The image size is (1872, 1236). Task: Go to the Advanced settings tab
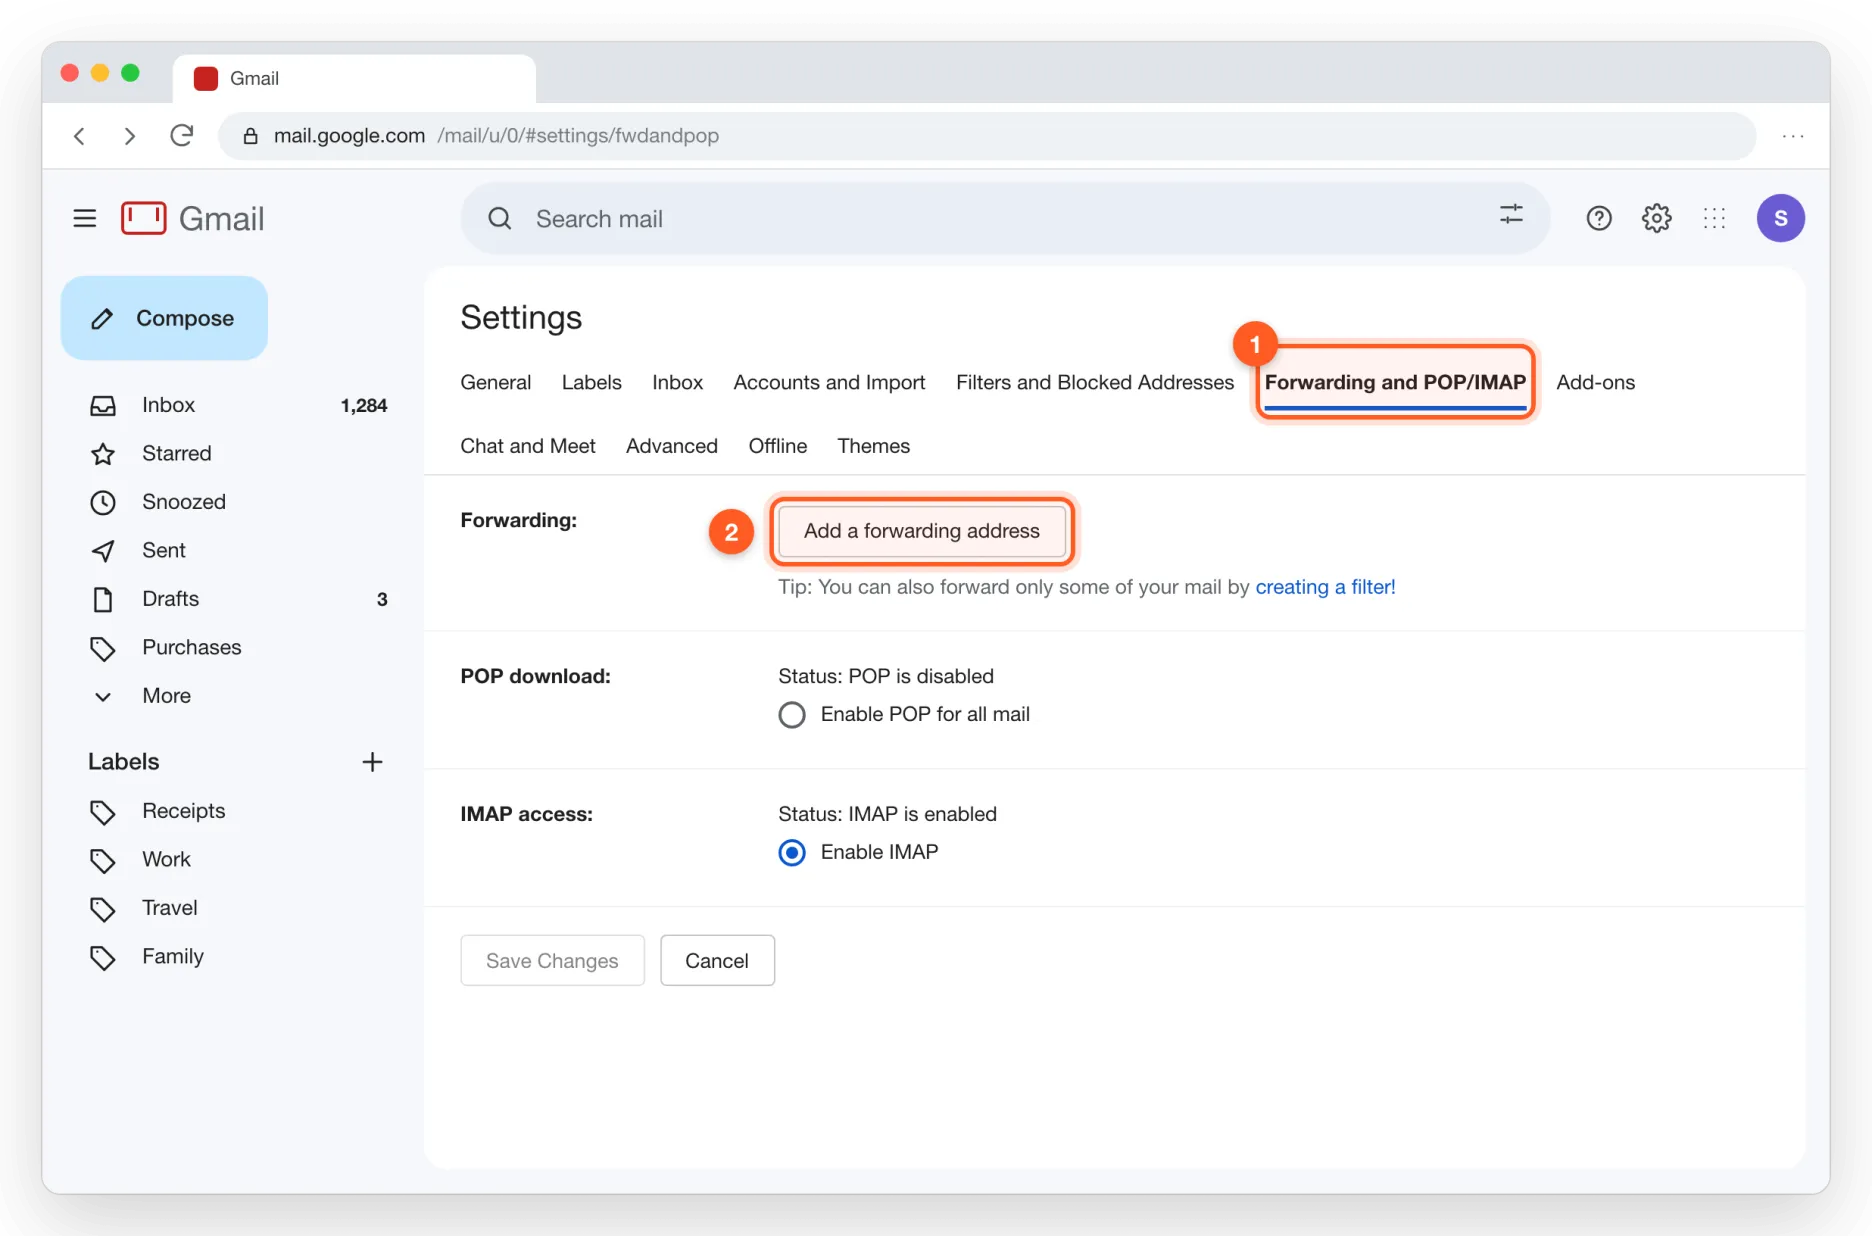click(x=672, y=446)
